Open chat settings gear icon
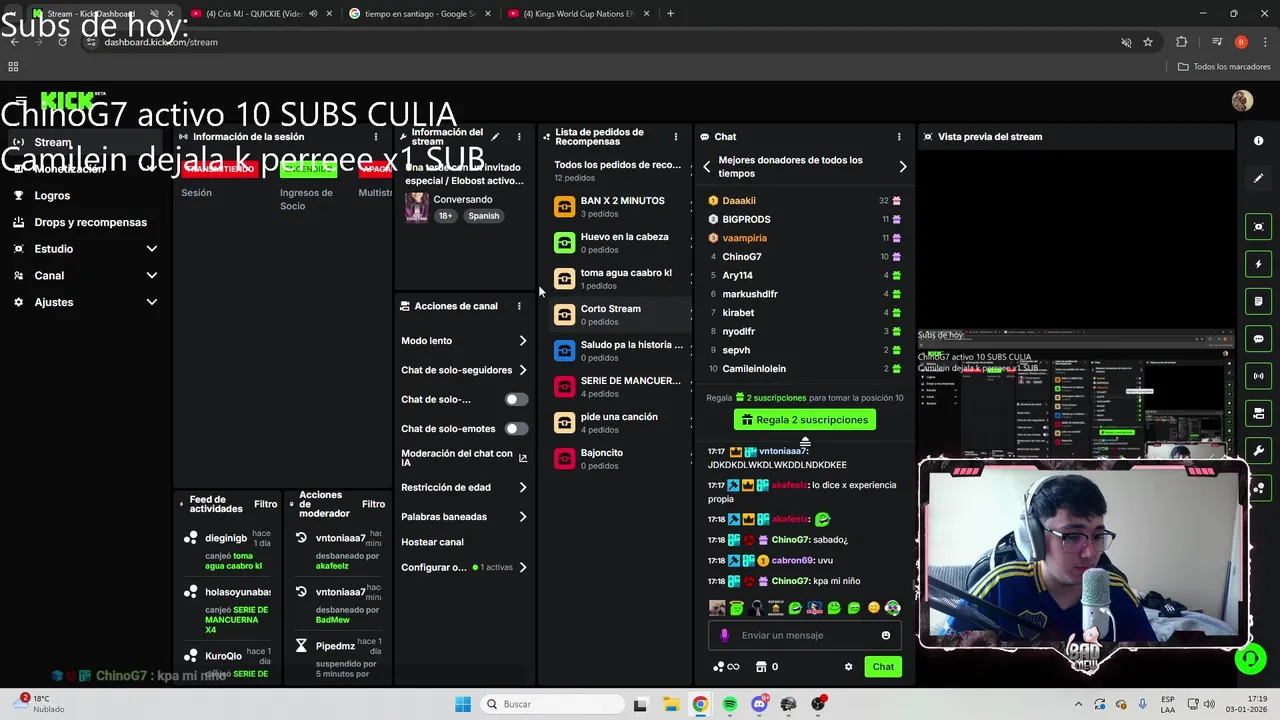This screenshot has height=720, width=1280. coord(849,667)
